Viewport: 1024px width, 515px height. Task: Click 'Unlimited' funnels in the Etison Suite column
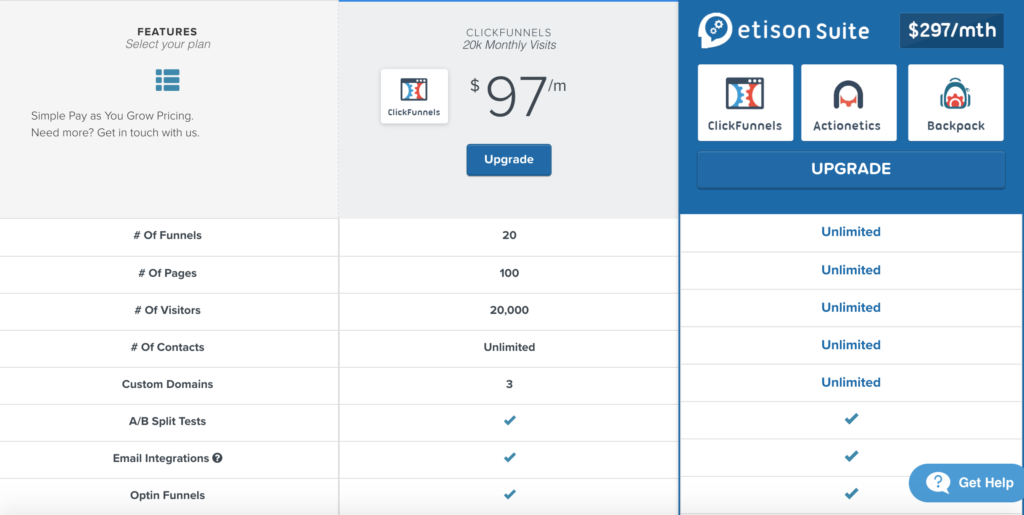[851, 232]
